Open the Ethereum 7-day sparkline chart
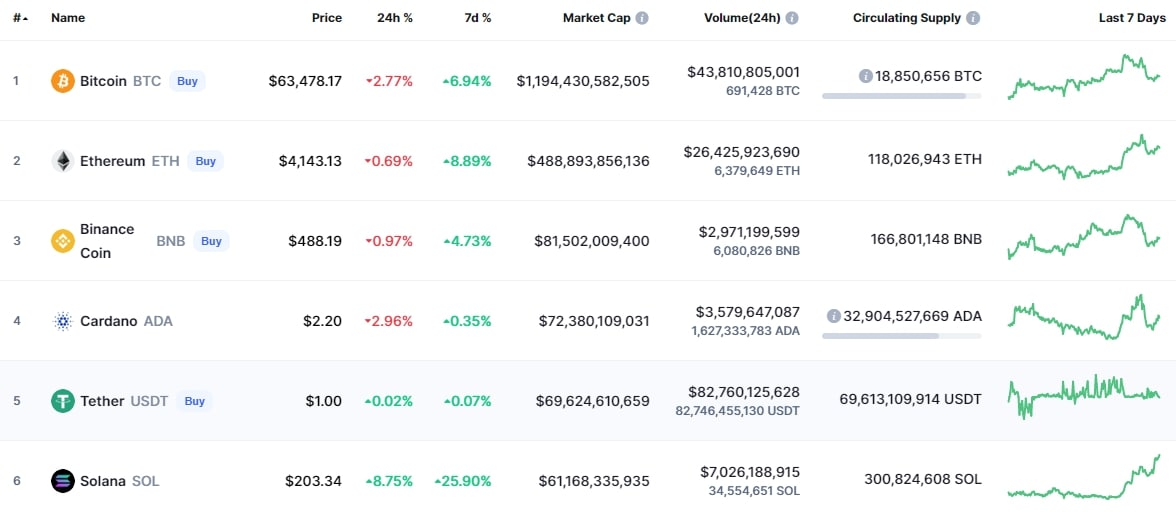The image size is (1176, 516). tap(1084, 157)
